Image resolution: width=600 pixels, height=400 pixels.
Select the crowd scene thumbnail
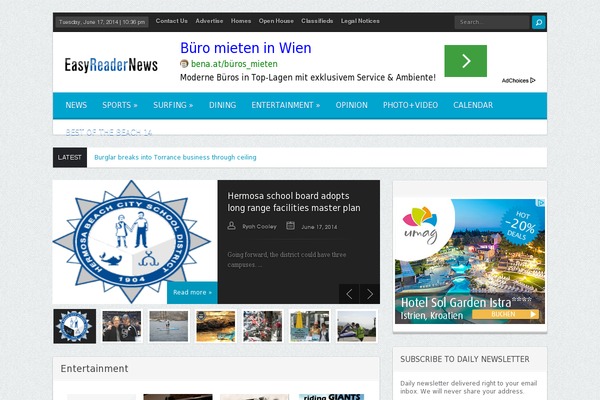pos(262,326)
